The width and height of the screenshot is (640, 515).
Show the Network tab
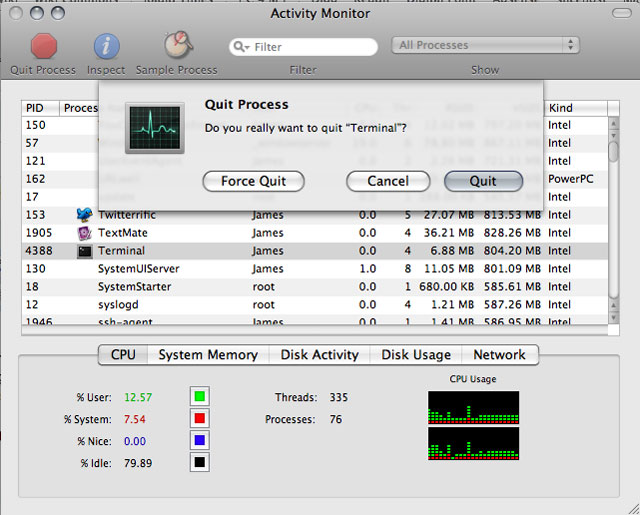(499, 355)
